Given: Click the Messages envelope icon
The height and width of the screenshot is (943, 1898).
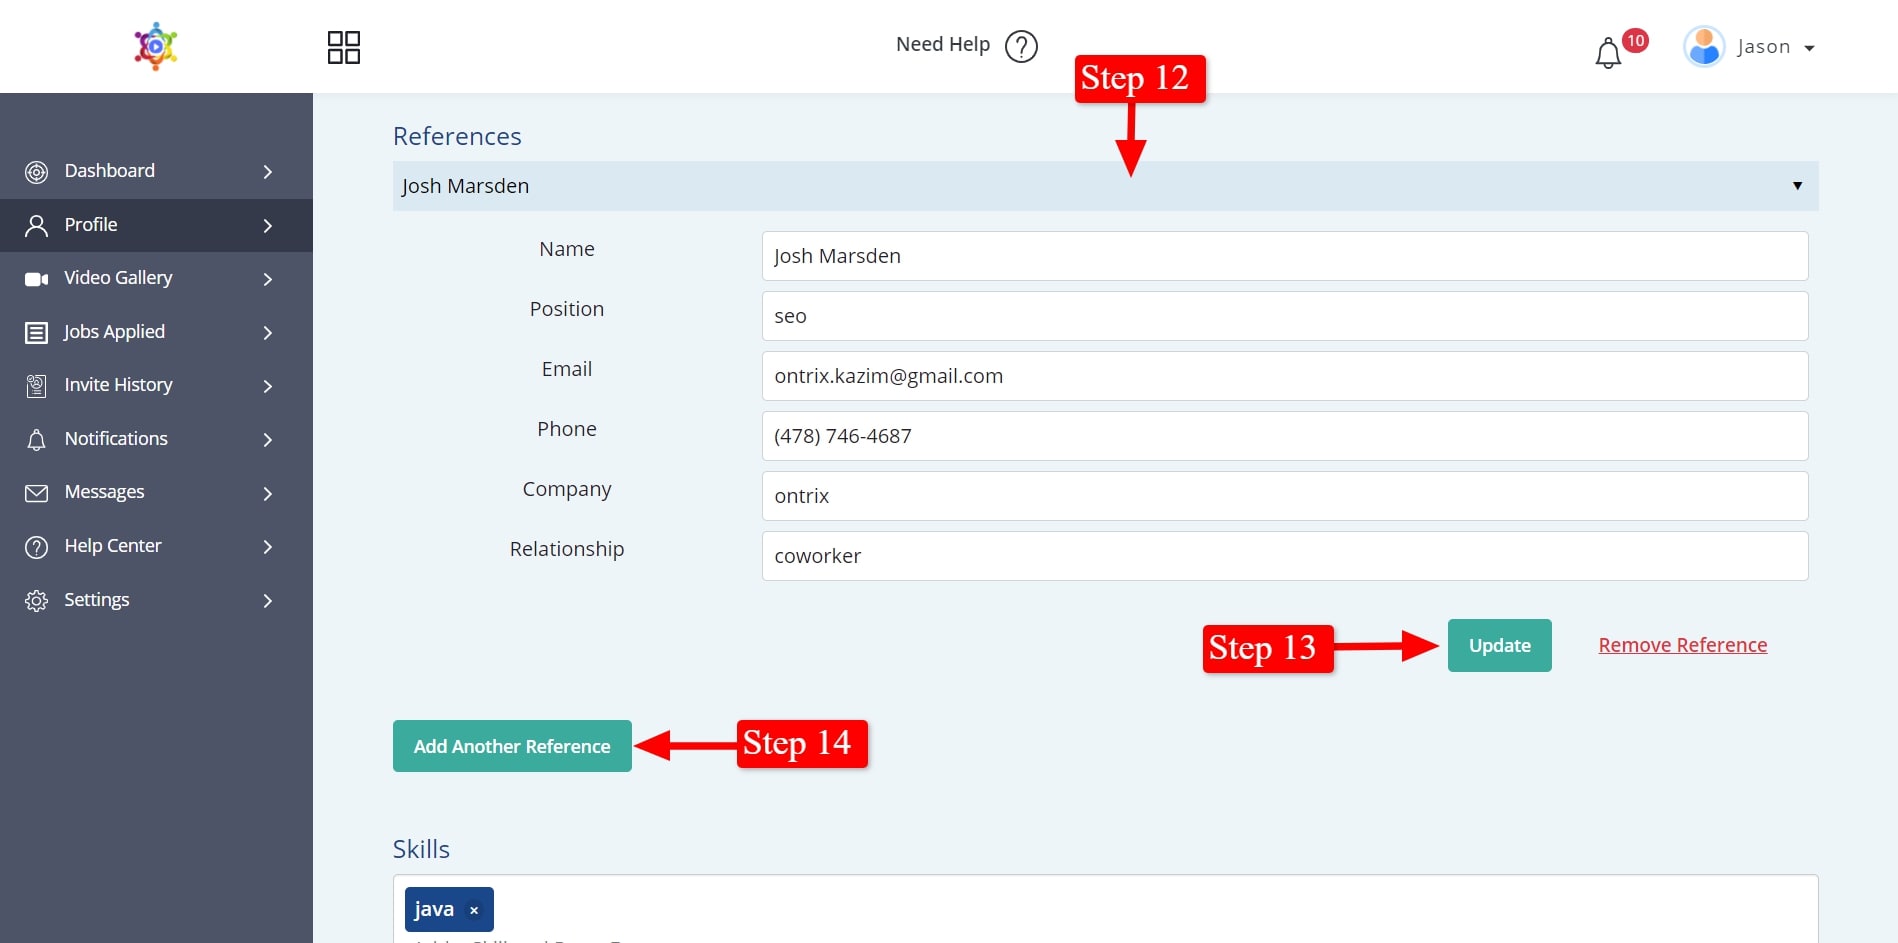Looking at the screenshot, I should [x=37, y=493].
